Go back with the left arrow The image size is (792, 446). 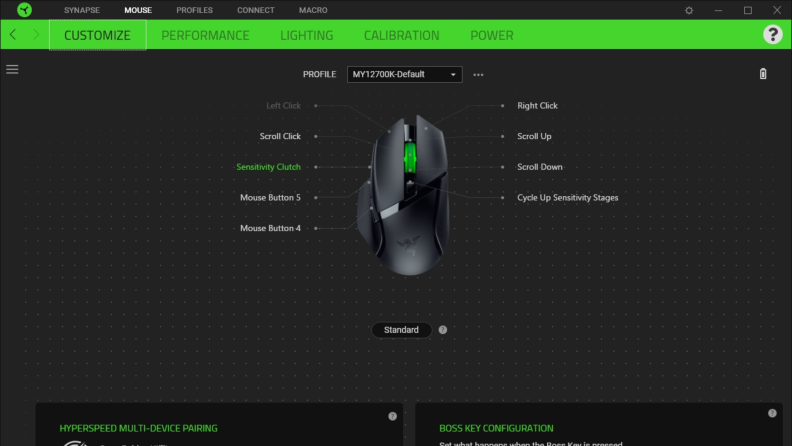pos(13,34)
